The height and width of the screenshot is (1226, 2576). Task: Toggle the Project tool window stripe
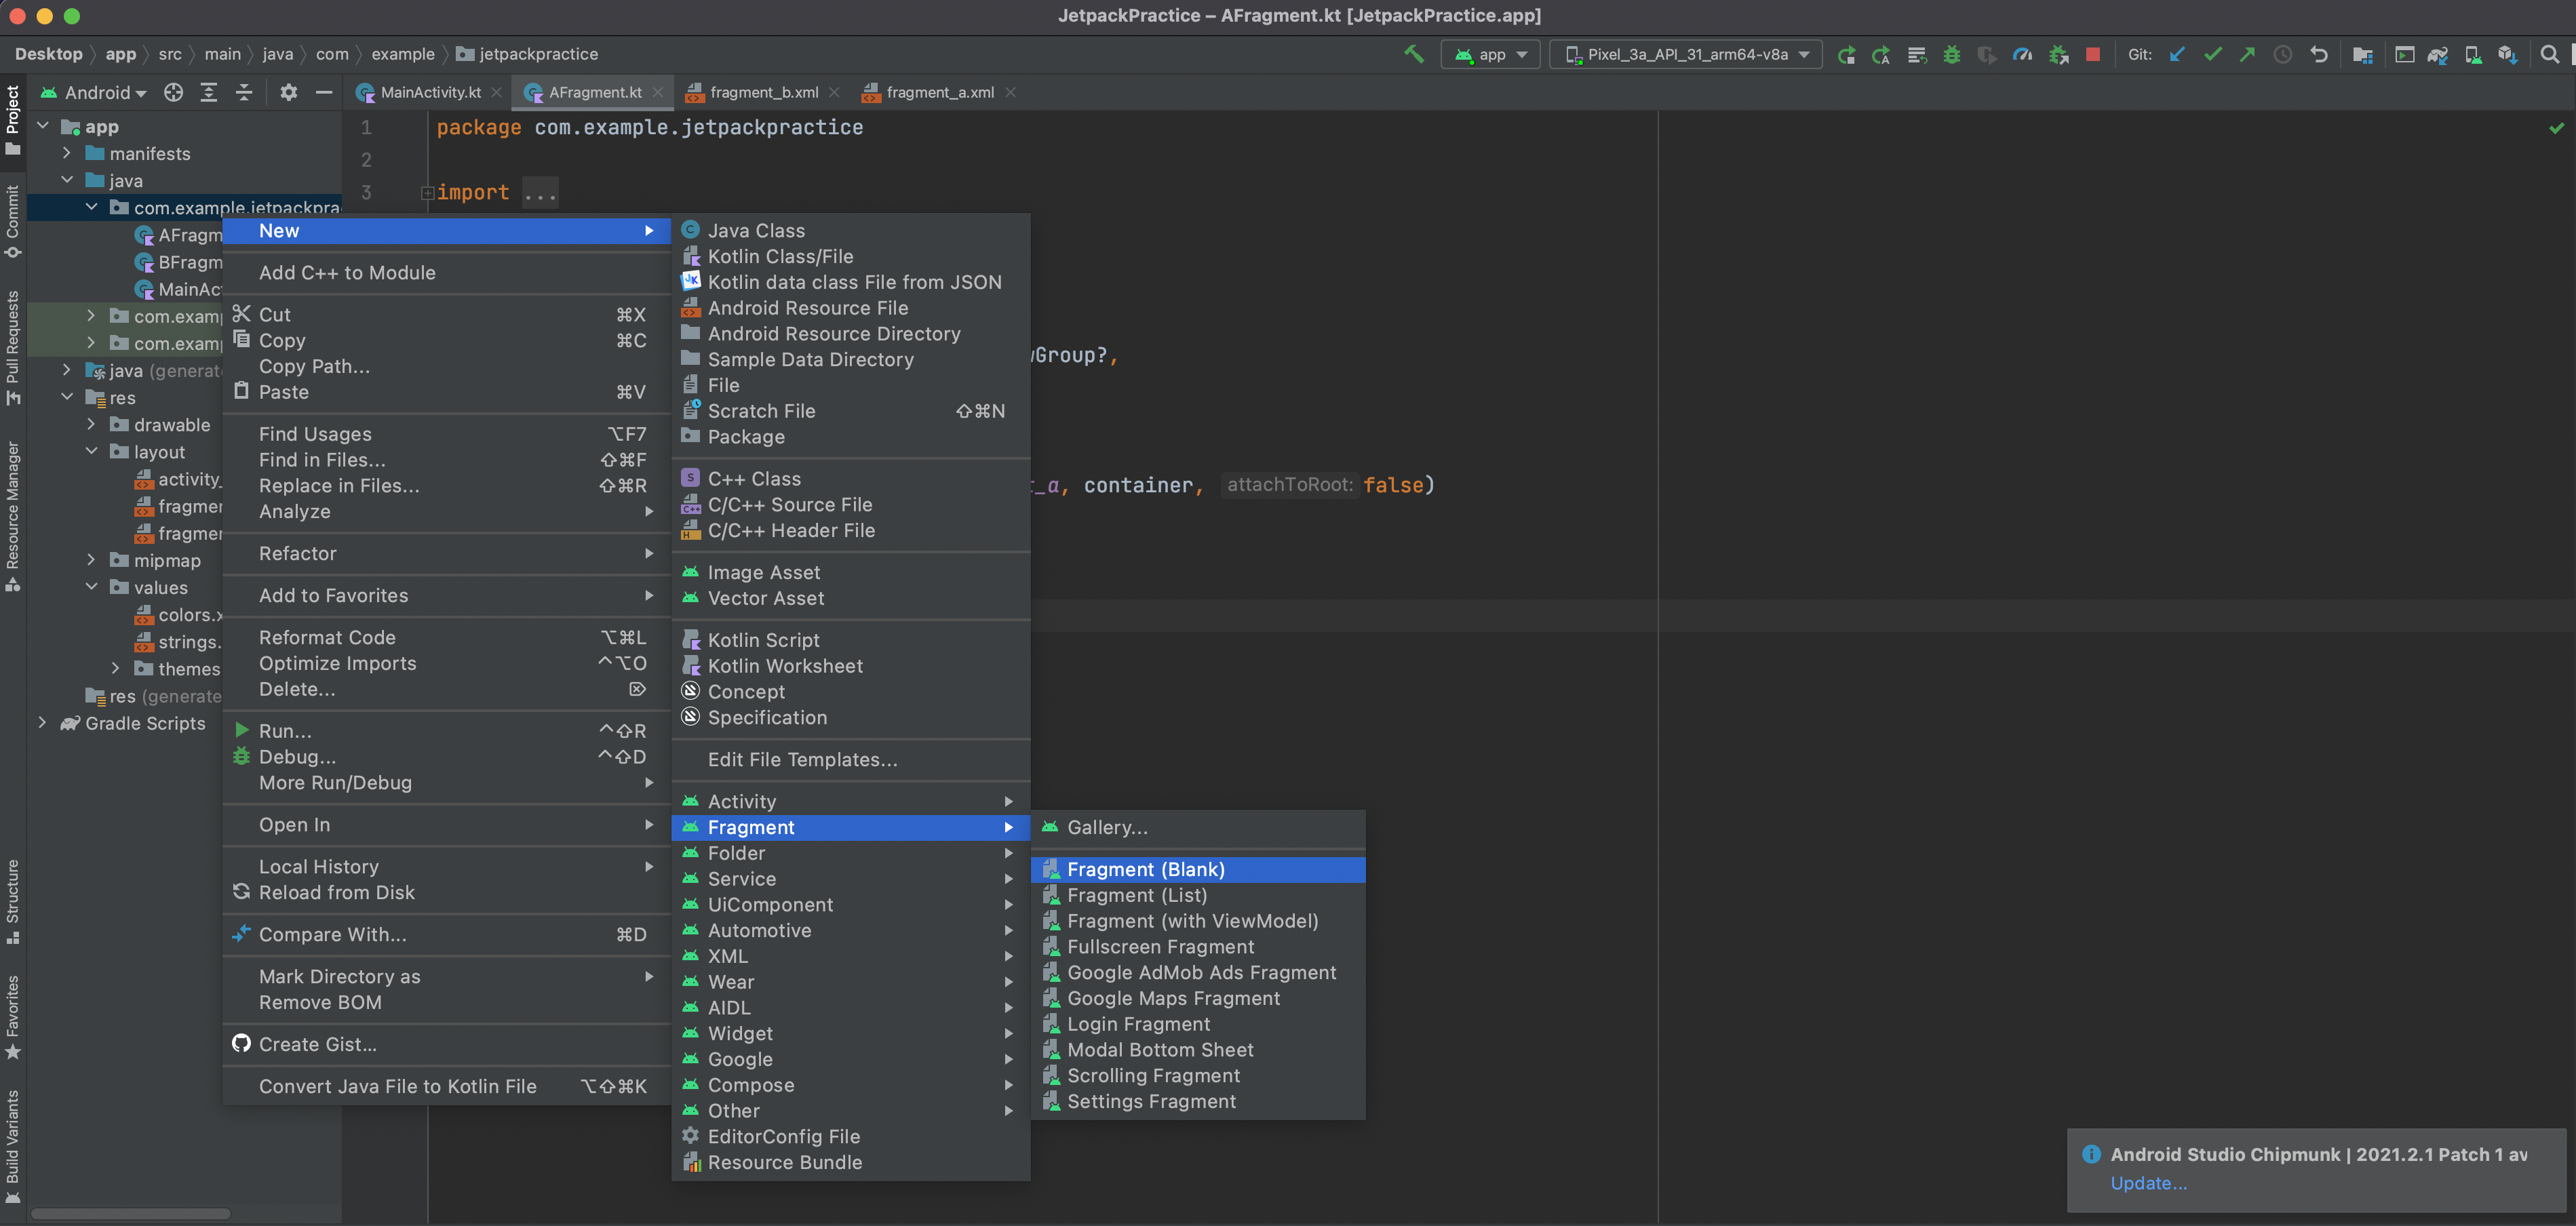pyautogui.click(x=13, y=118)
